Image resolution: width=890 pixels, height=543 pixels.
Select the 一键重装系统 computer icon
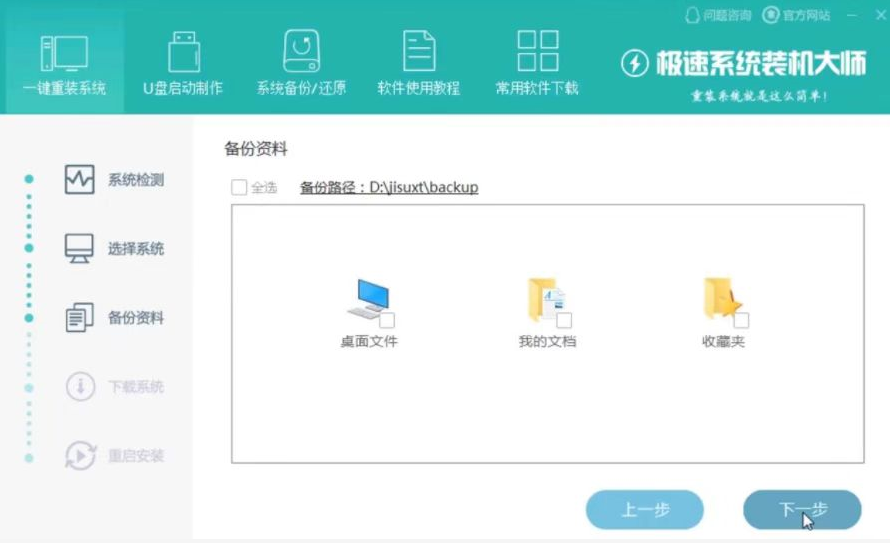point(64,53)
